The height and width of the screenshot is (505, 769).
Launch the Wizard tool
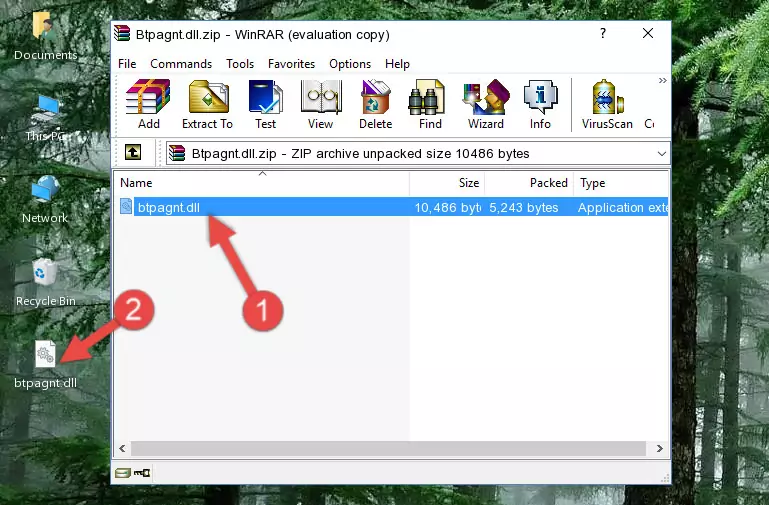click(x=486, y=104)
